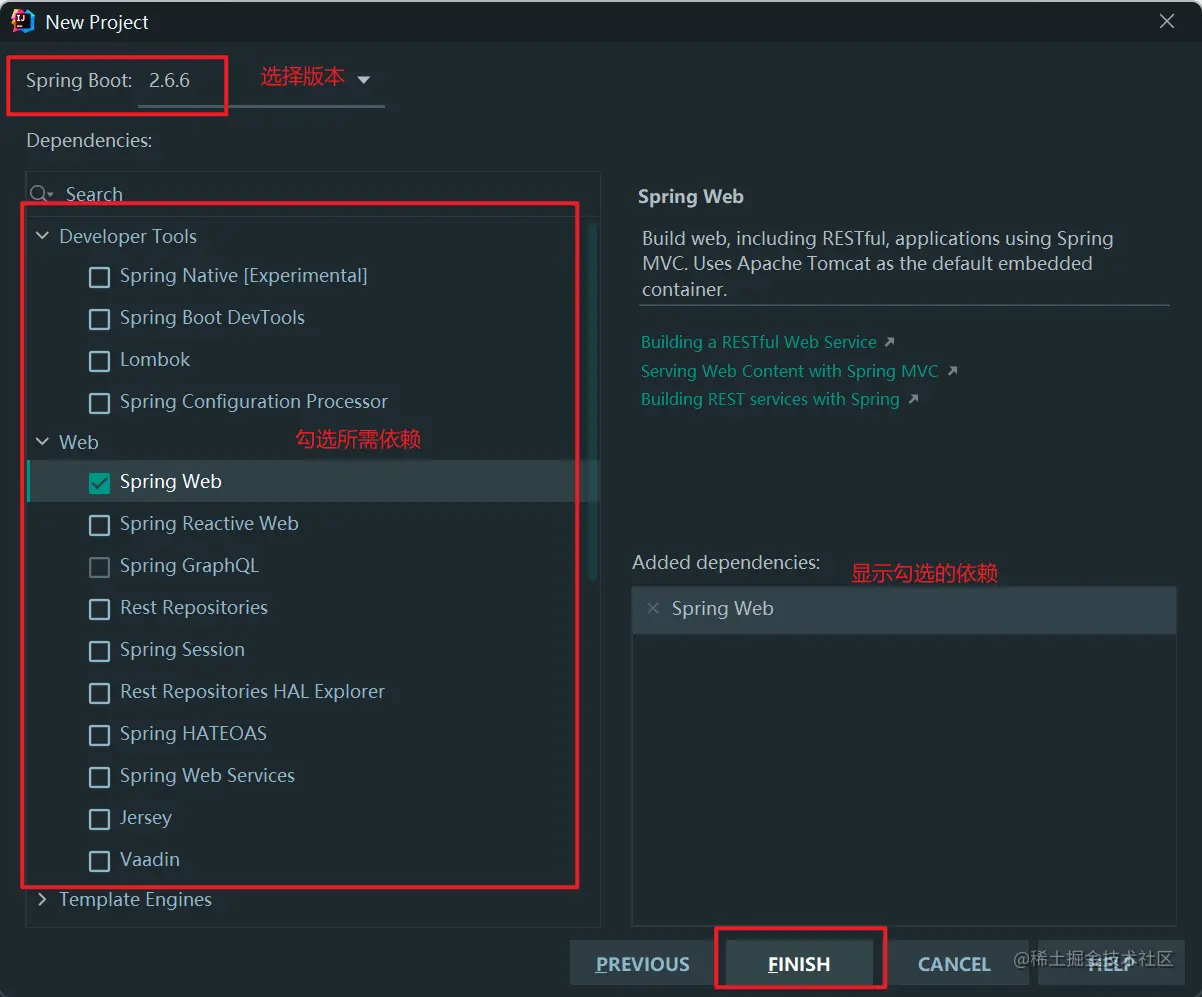Click the CANCEL button
Screen dimensions: 1202x997
(954, 964)
